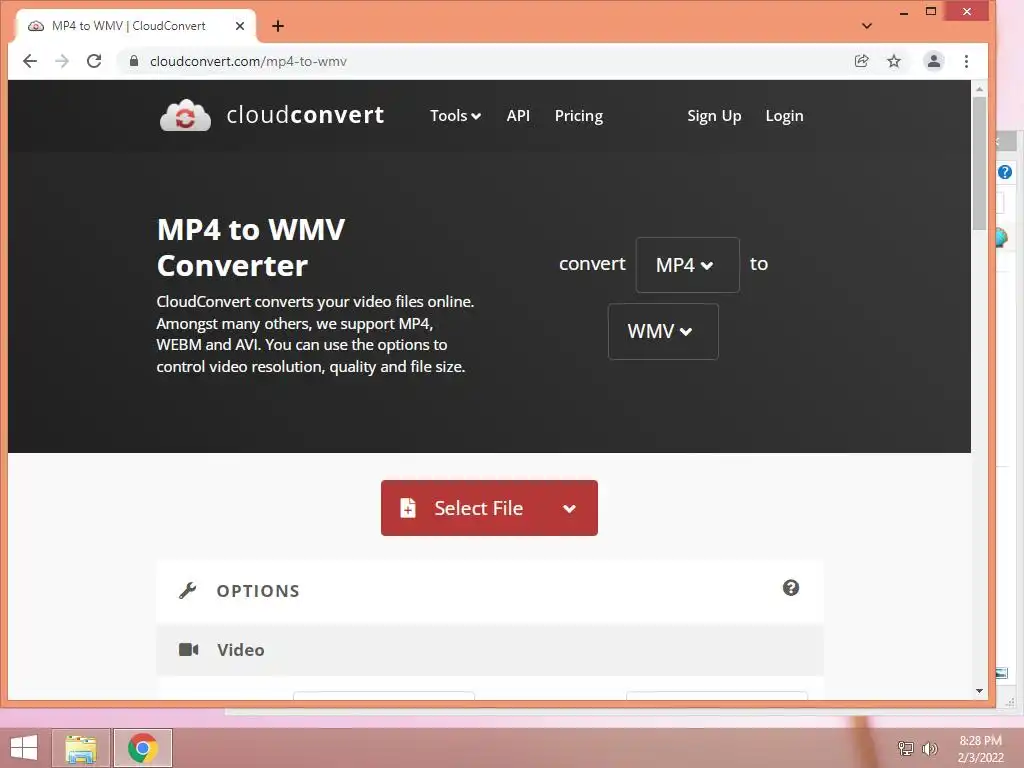This screenshot has height=768, width=1024.
Task: Click the Select File button
Action: [489, 508]
